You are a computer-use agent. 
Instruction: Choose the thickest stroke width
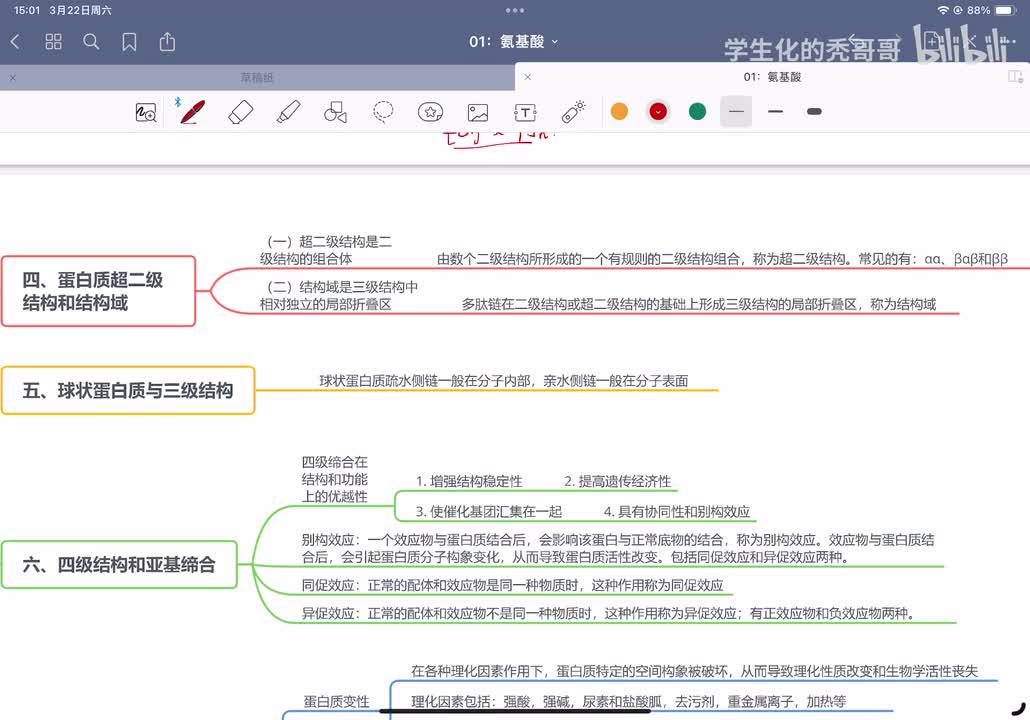point(814,111)
